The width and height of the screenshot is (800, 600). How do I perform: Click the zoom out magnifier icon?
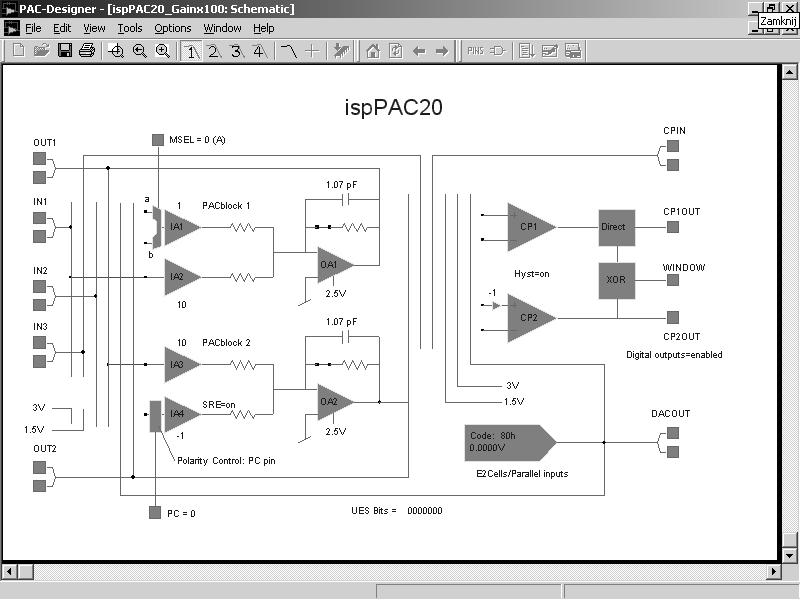[x=139, y=51]
